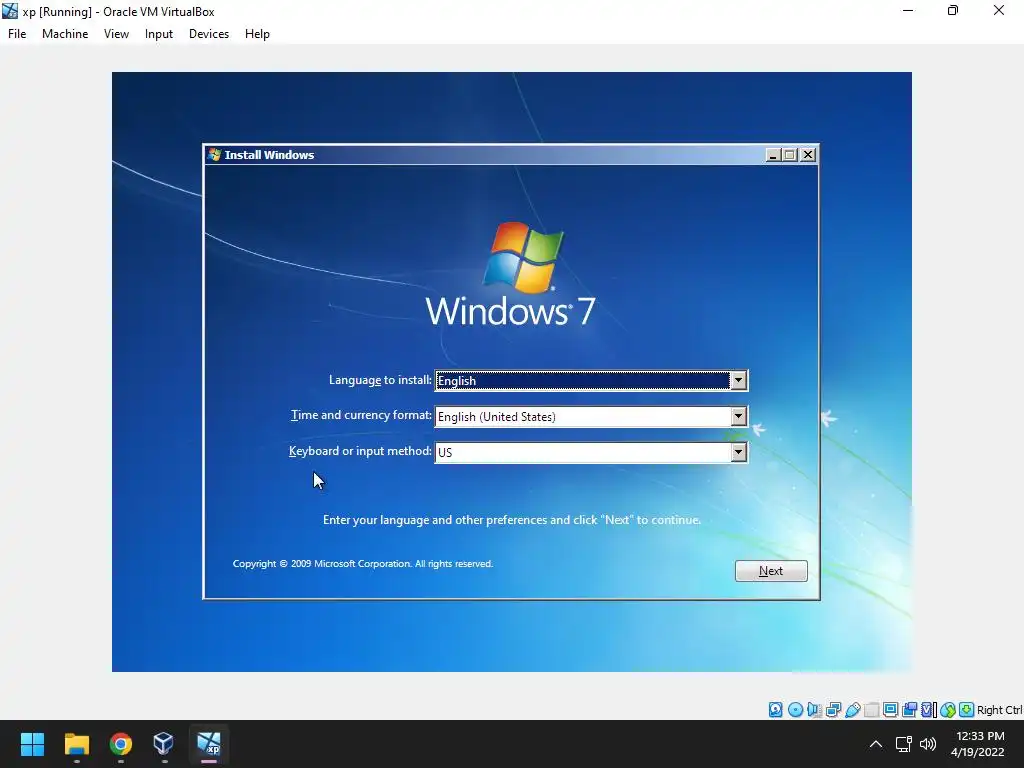The width and height of the screenshot is (1024, 768).
Task: Click the VirtualBox window title icon
Action: [x=10, y=11]
